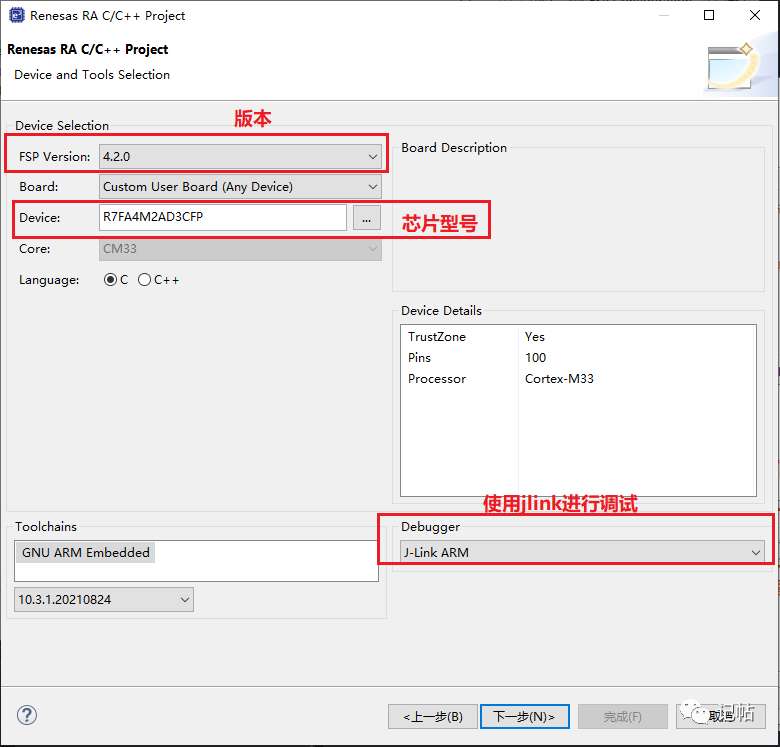Screen dimensions: 780x747
Task: Click the Device field R7FA4M2AD3CFP
Action: [x=223, y=217]
